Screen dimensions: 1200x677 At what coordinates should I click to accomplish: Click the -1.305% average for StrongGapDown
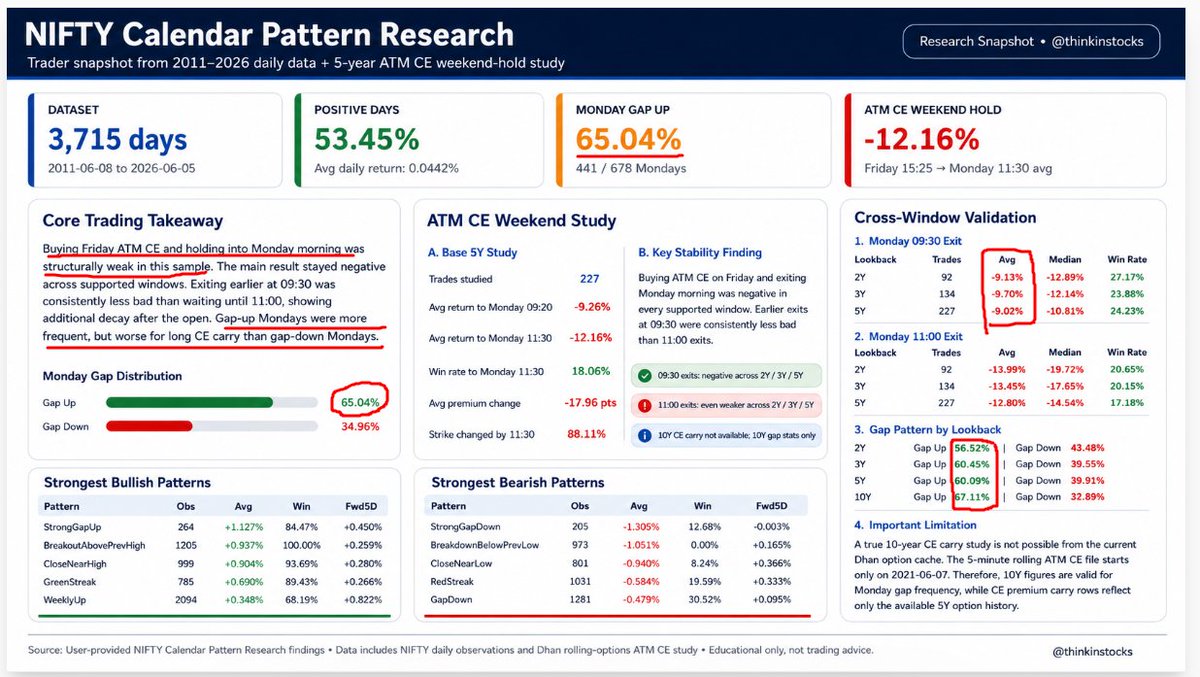coord(640,527)
